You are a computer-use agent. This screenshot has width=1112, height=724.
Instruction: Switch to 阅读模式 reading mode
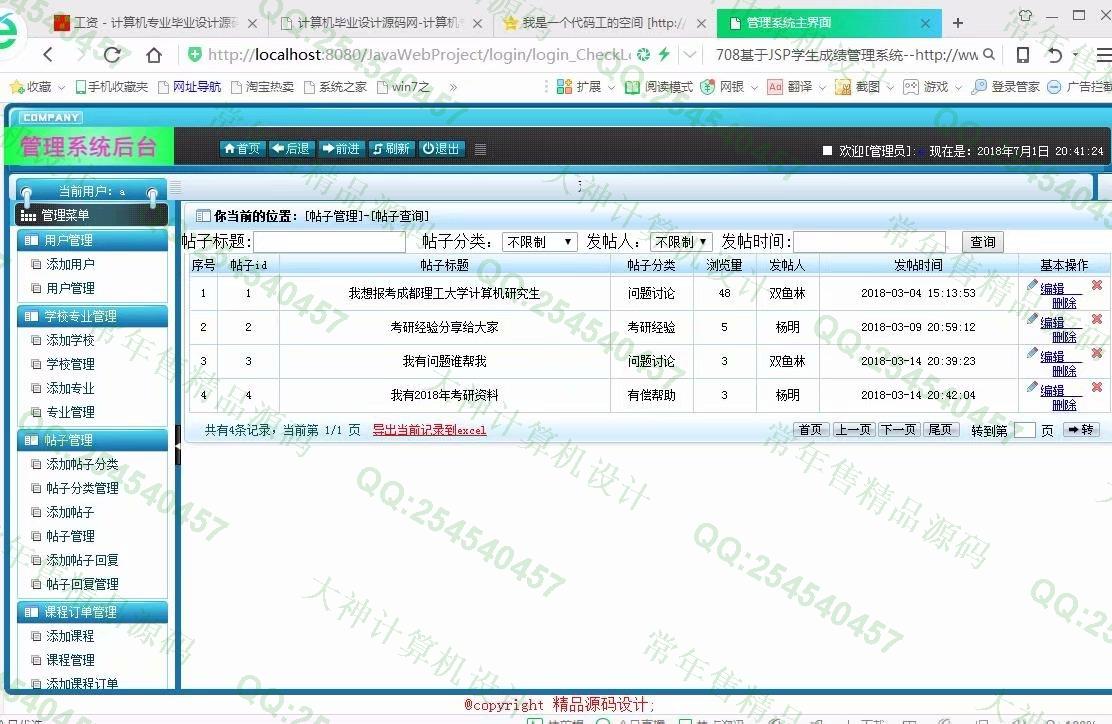coord(659,87)
